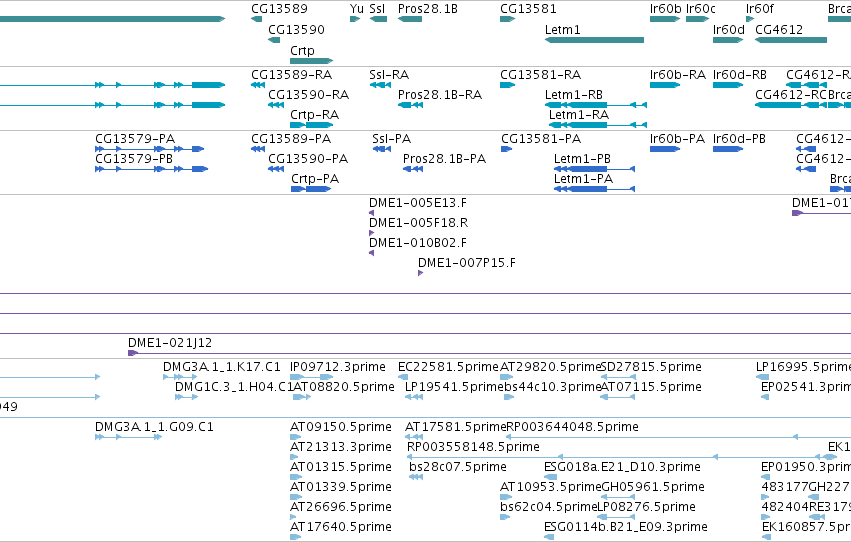
Task: Click the AT17640.5prime EST
Action: pyautogui.click(x=296, y=537)
